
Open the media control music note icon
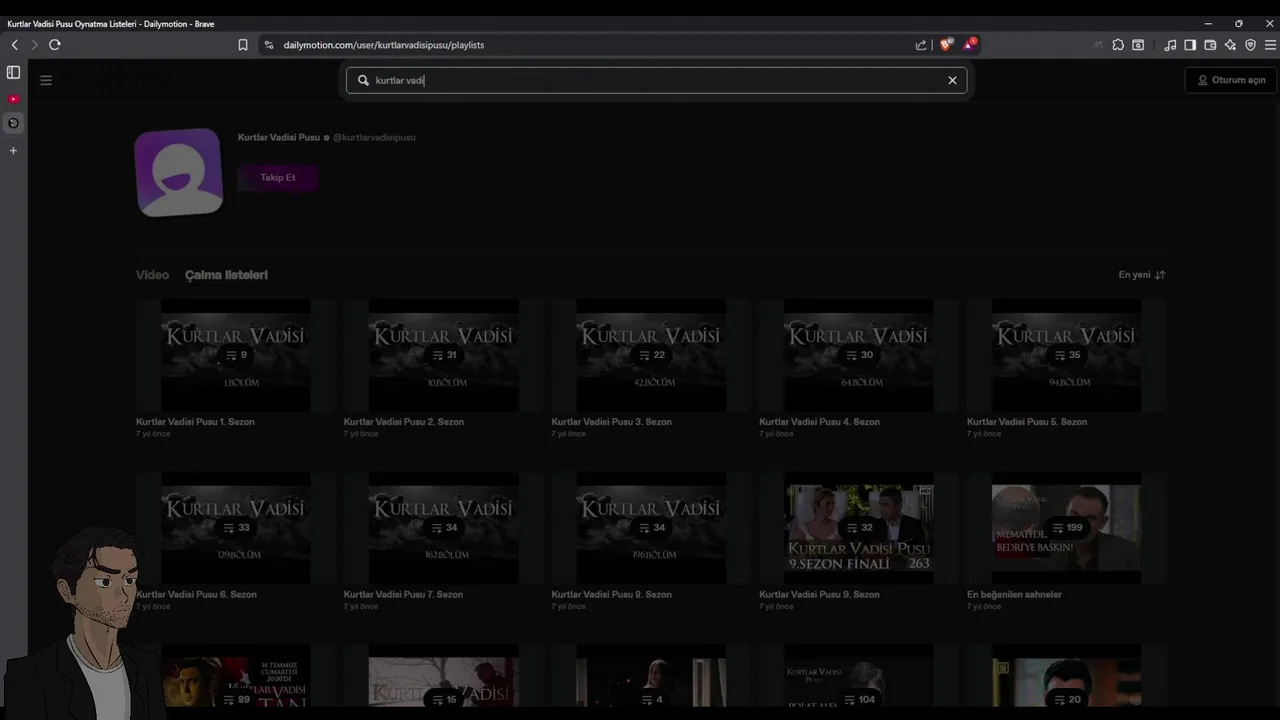pos(1170,45)
